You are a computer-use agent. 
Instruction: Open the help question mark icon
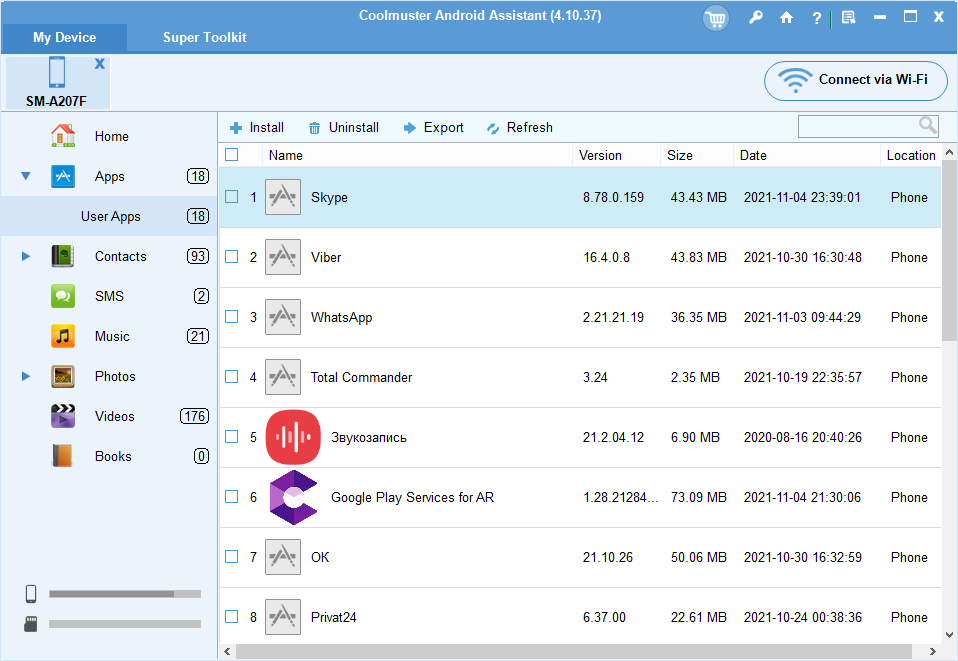(816, 18)
